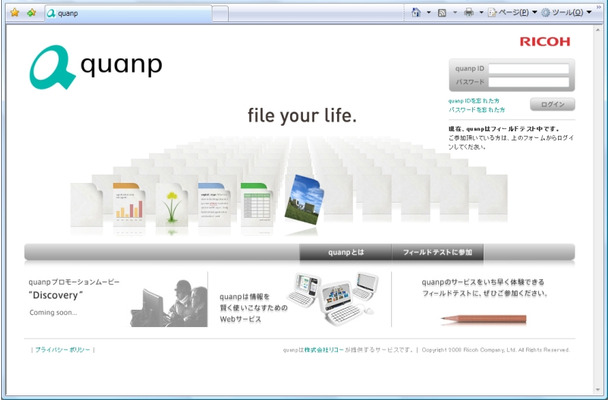This screenshot has width=610, height=400.
Task: Click the "file your life." tagline
Action: [x=302, y=116]
